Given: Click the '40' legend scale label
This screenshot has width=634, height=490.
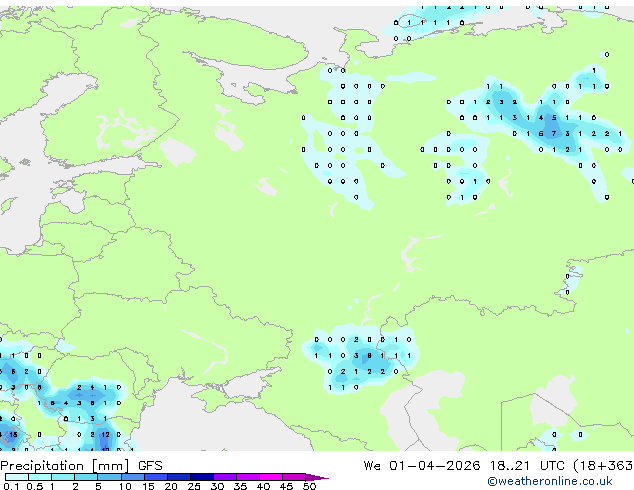Looking at the screenshot, I should (x=263, y=486).
